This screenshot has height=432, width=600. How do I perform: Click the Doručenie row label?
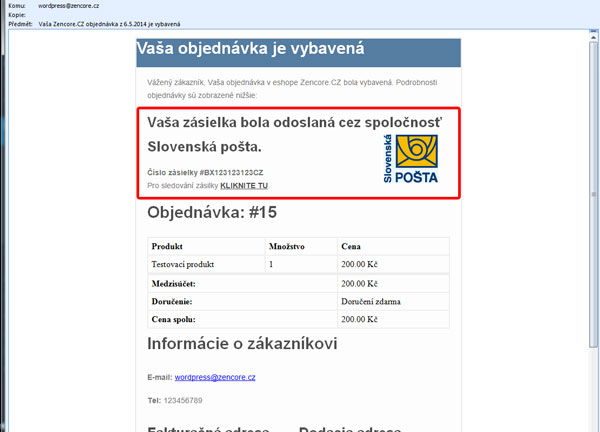click(x=172, y=302)
